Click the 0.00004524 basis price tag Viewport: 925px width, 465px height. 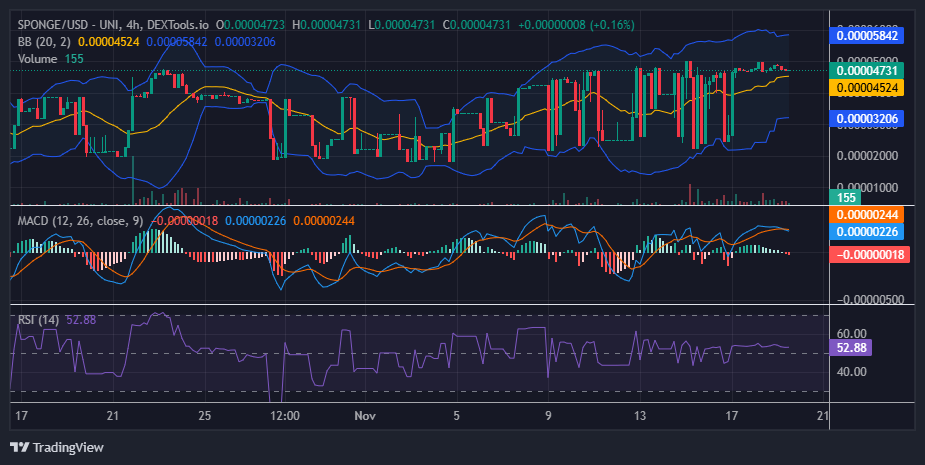pos(867,88)
